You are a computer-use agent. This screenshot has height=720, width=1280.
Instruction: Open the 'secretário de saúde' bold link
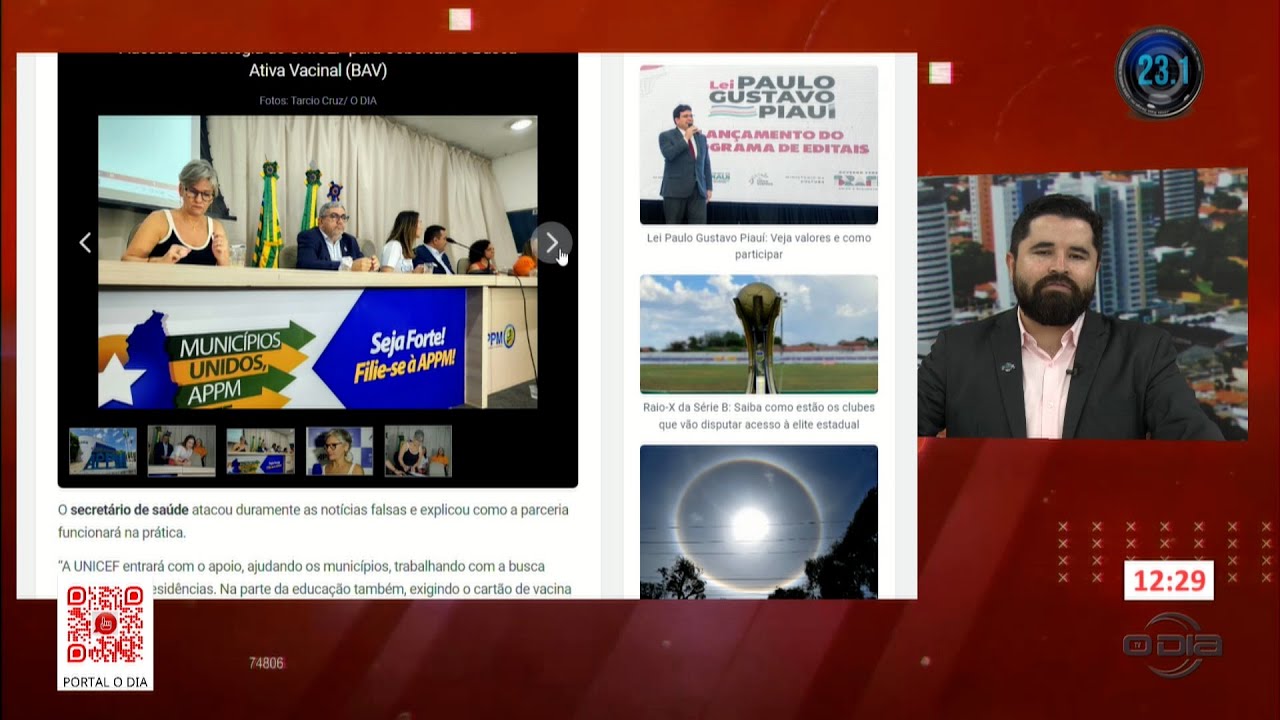129,510
